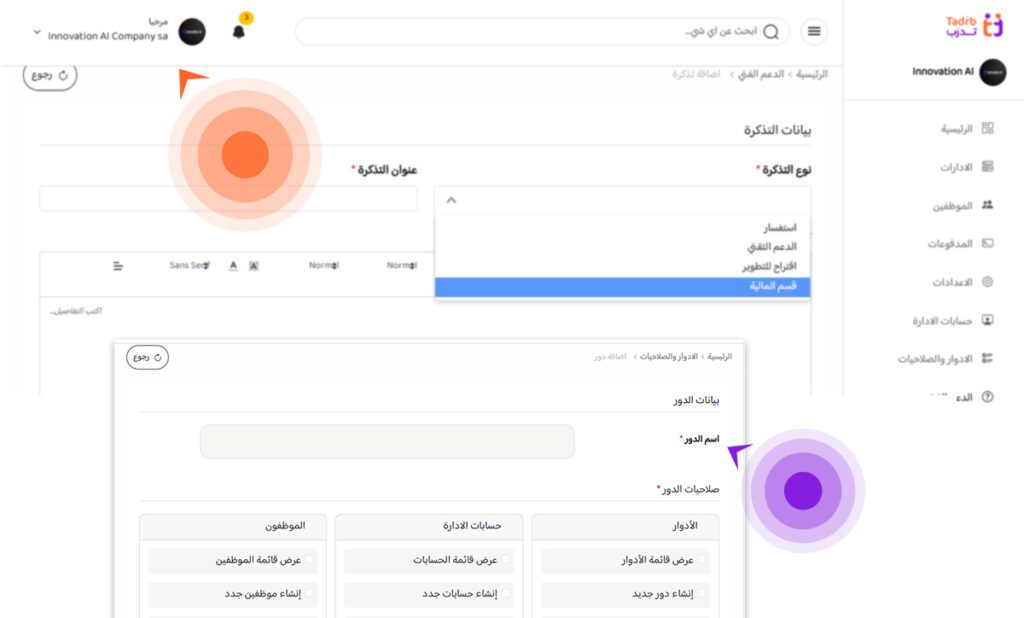Click the الموظفين people icon in the sidebar

click(987, 205)
